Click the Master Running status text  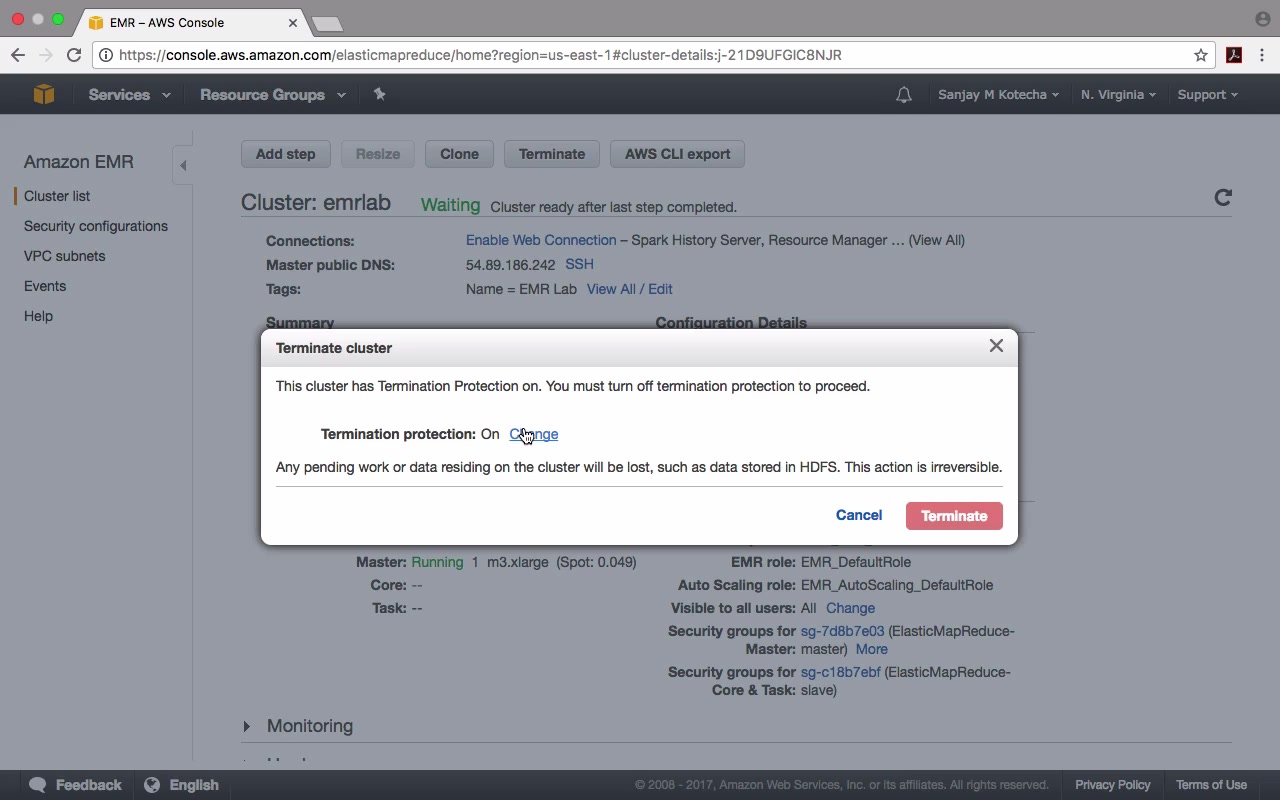point(437,562)
